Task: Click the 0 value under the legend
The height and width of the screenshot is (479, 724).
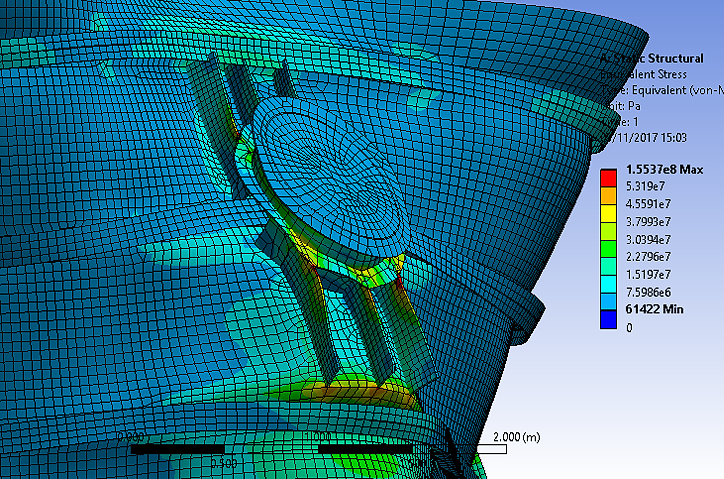Action: point(629,327)
